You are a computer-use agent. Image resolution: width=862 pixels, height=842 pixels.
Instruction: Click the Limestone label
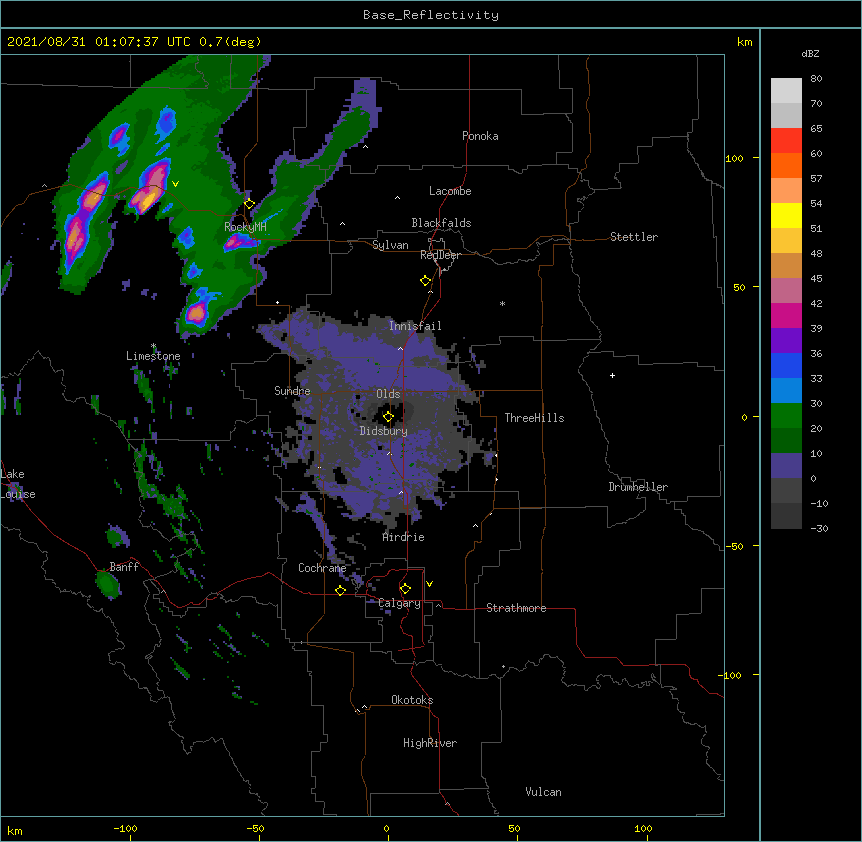153,356
